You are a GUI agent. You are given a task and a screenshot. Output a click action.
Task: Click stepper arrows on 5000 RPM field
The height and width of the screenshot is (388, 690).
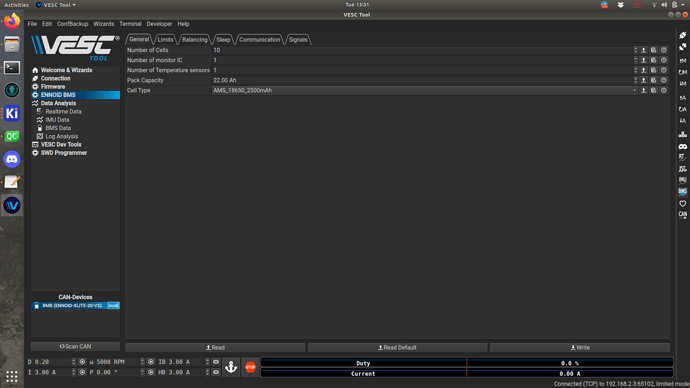(x=142, y=362)
